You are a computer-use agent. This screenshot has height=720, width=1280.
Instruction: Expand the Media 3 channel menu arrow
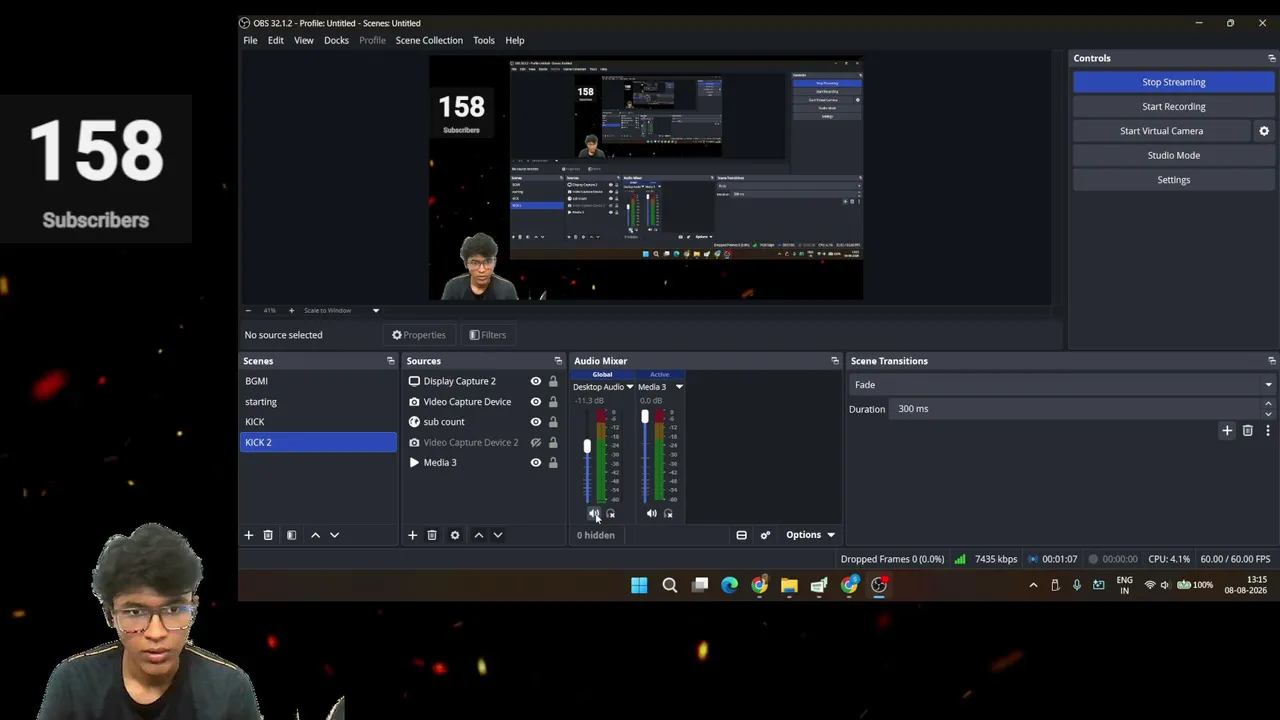679,387
